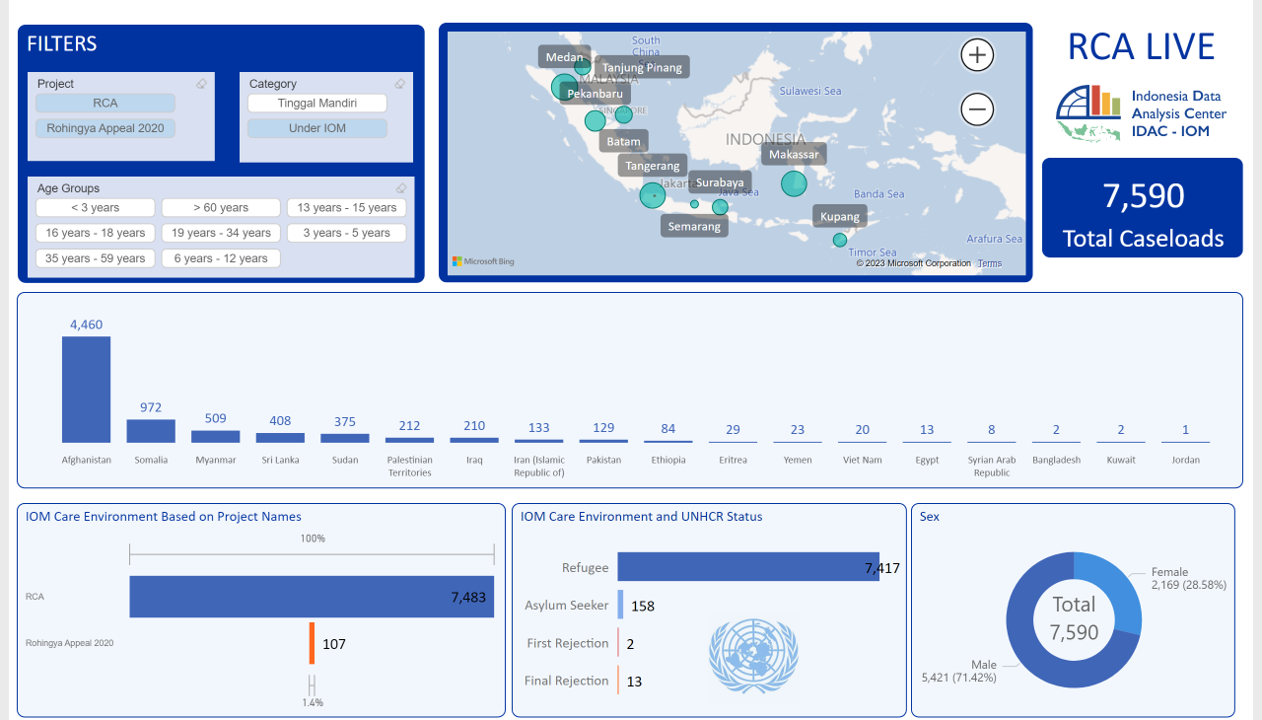Click the RCA LIVE title

pyautogui.click(x=1141, y=47)
